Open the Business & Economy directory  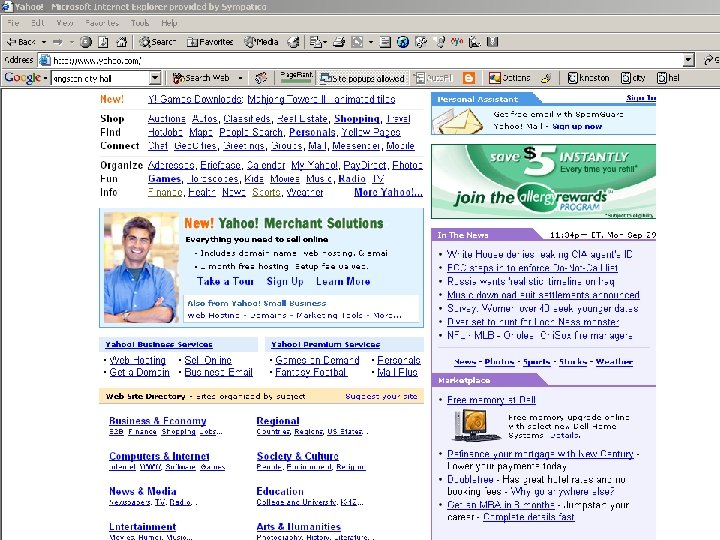click(158, 421)
